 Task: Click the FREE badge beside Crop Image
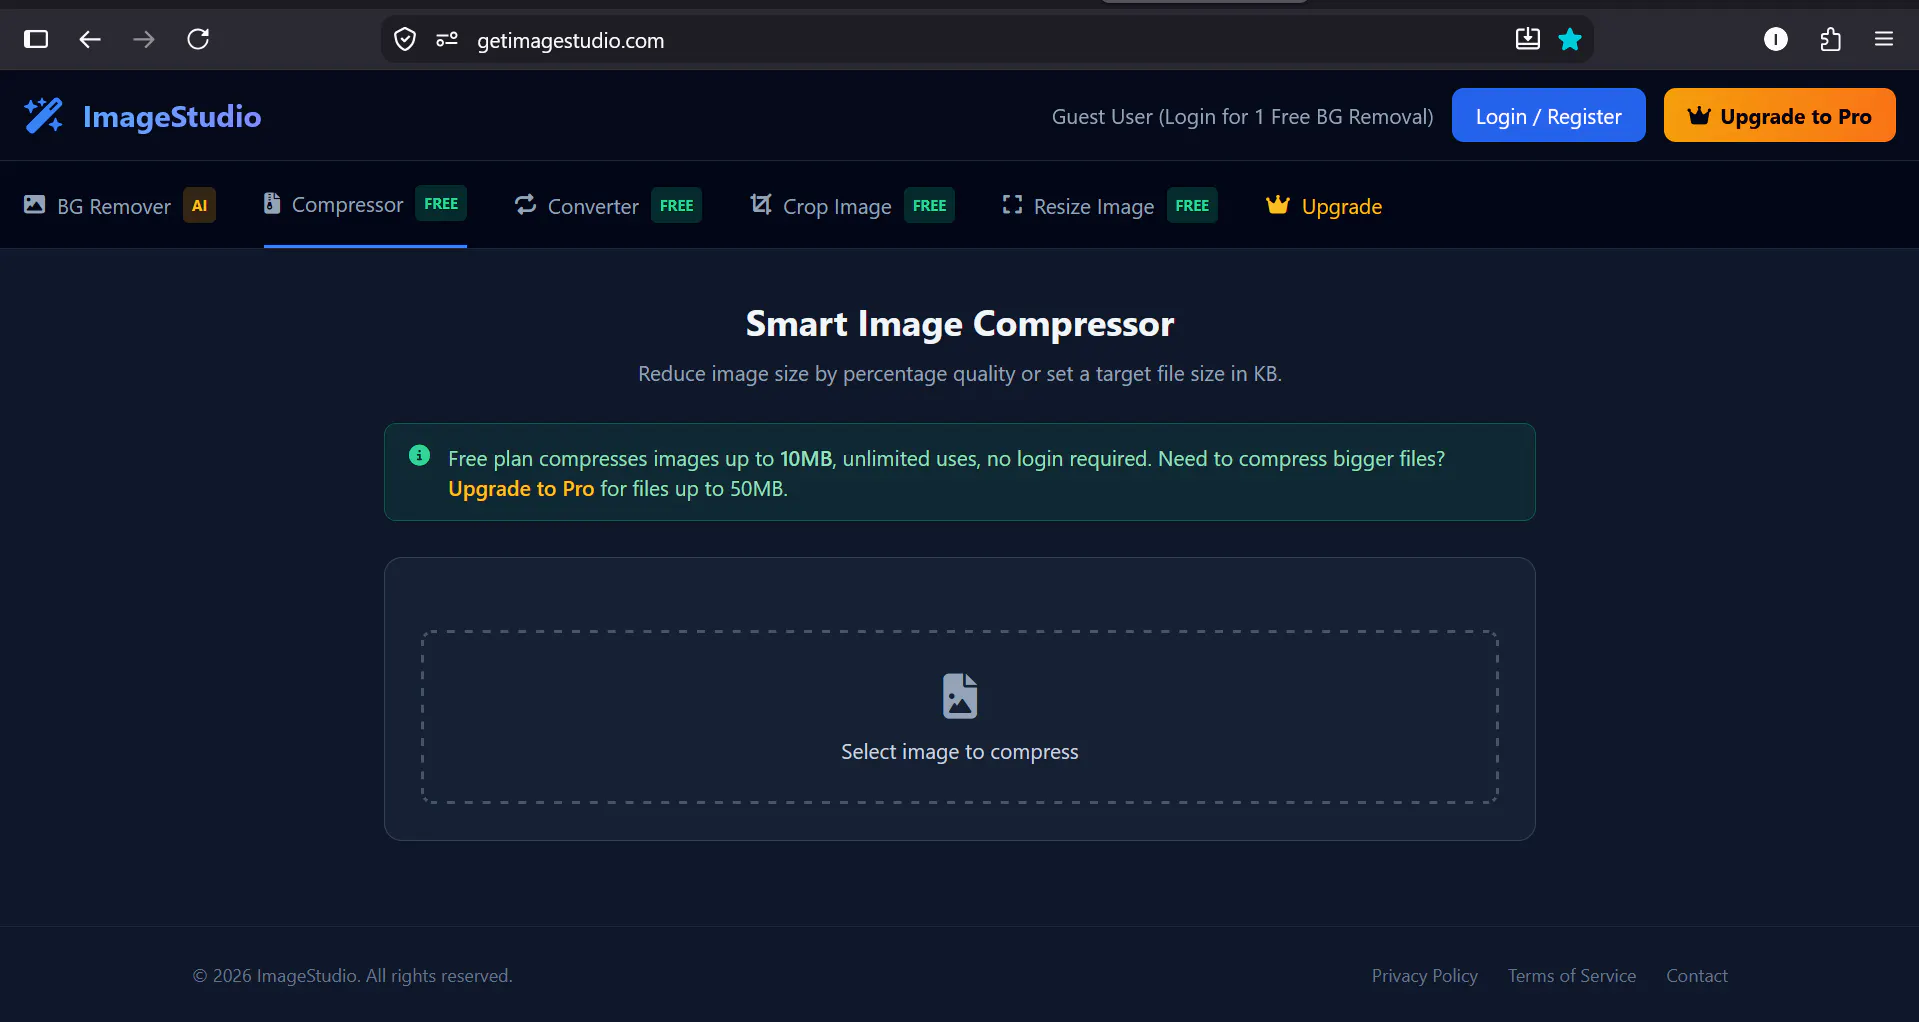(x=930, y=206)
